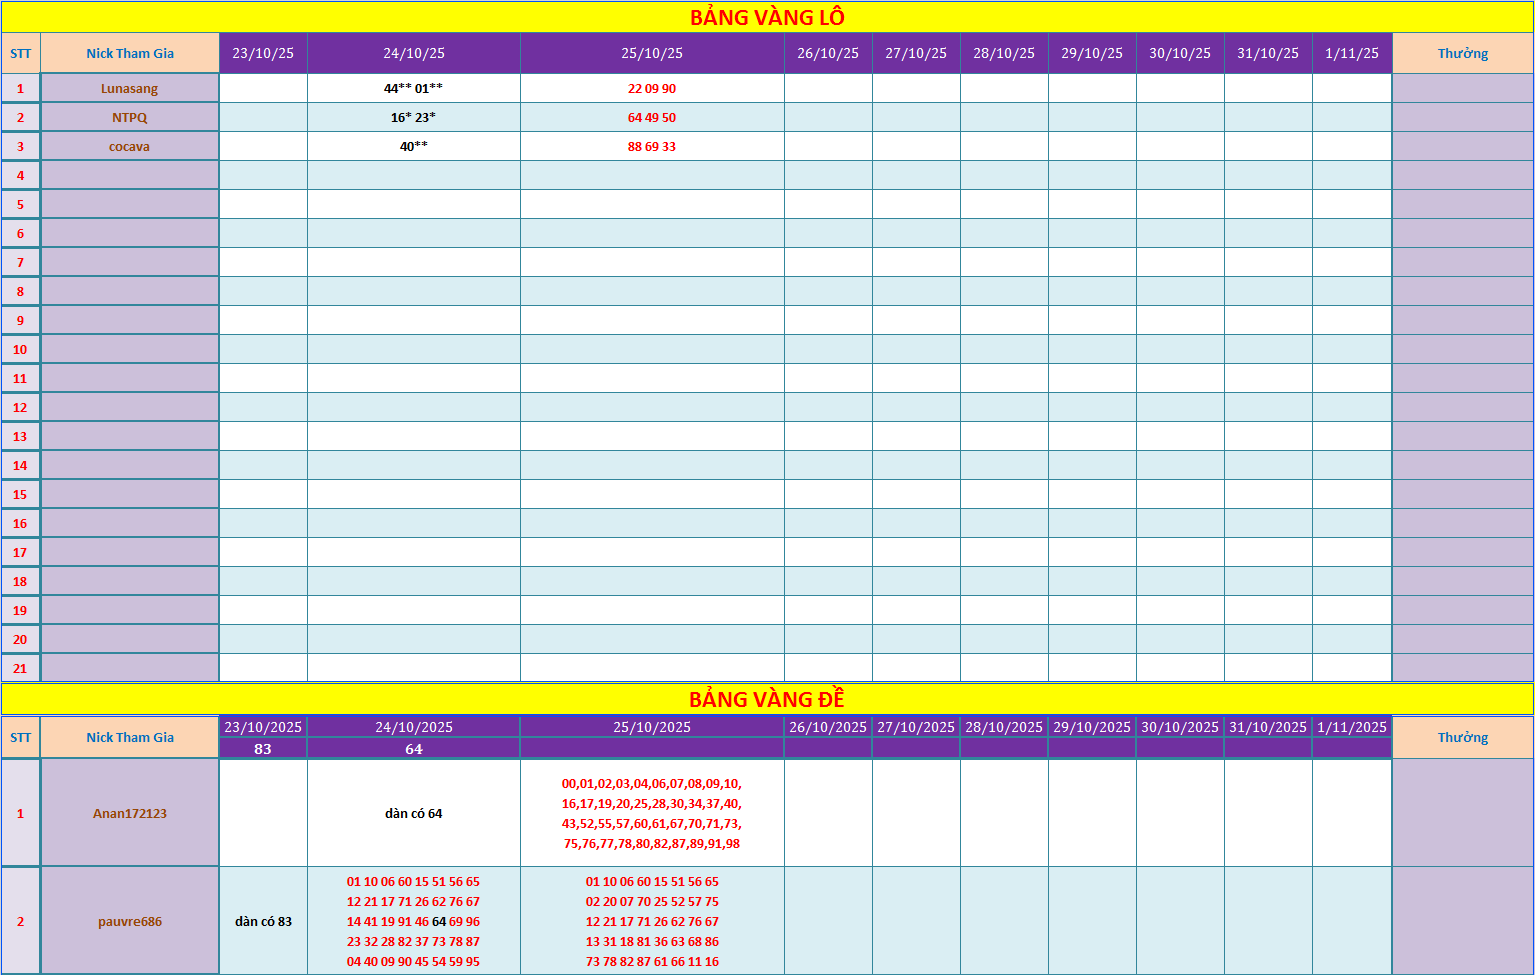Click the BẢNG VÀNG ĐỀ title banner
The width and height of the screenshot is (1535, 975).
click(767, 699)
